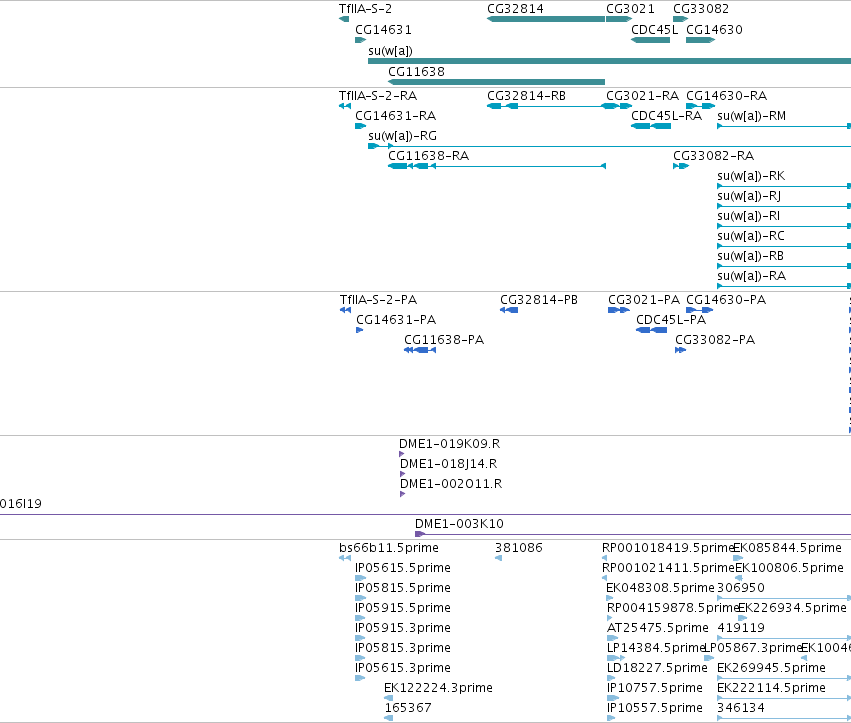Click the 381086 feature label
This screenshot has height=723, width=851.
518,548
